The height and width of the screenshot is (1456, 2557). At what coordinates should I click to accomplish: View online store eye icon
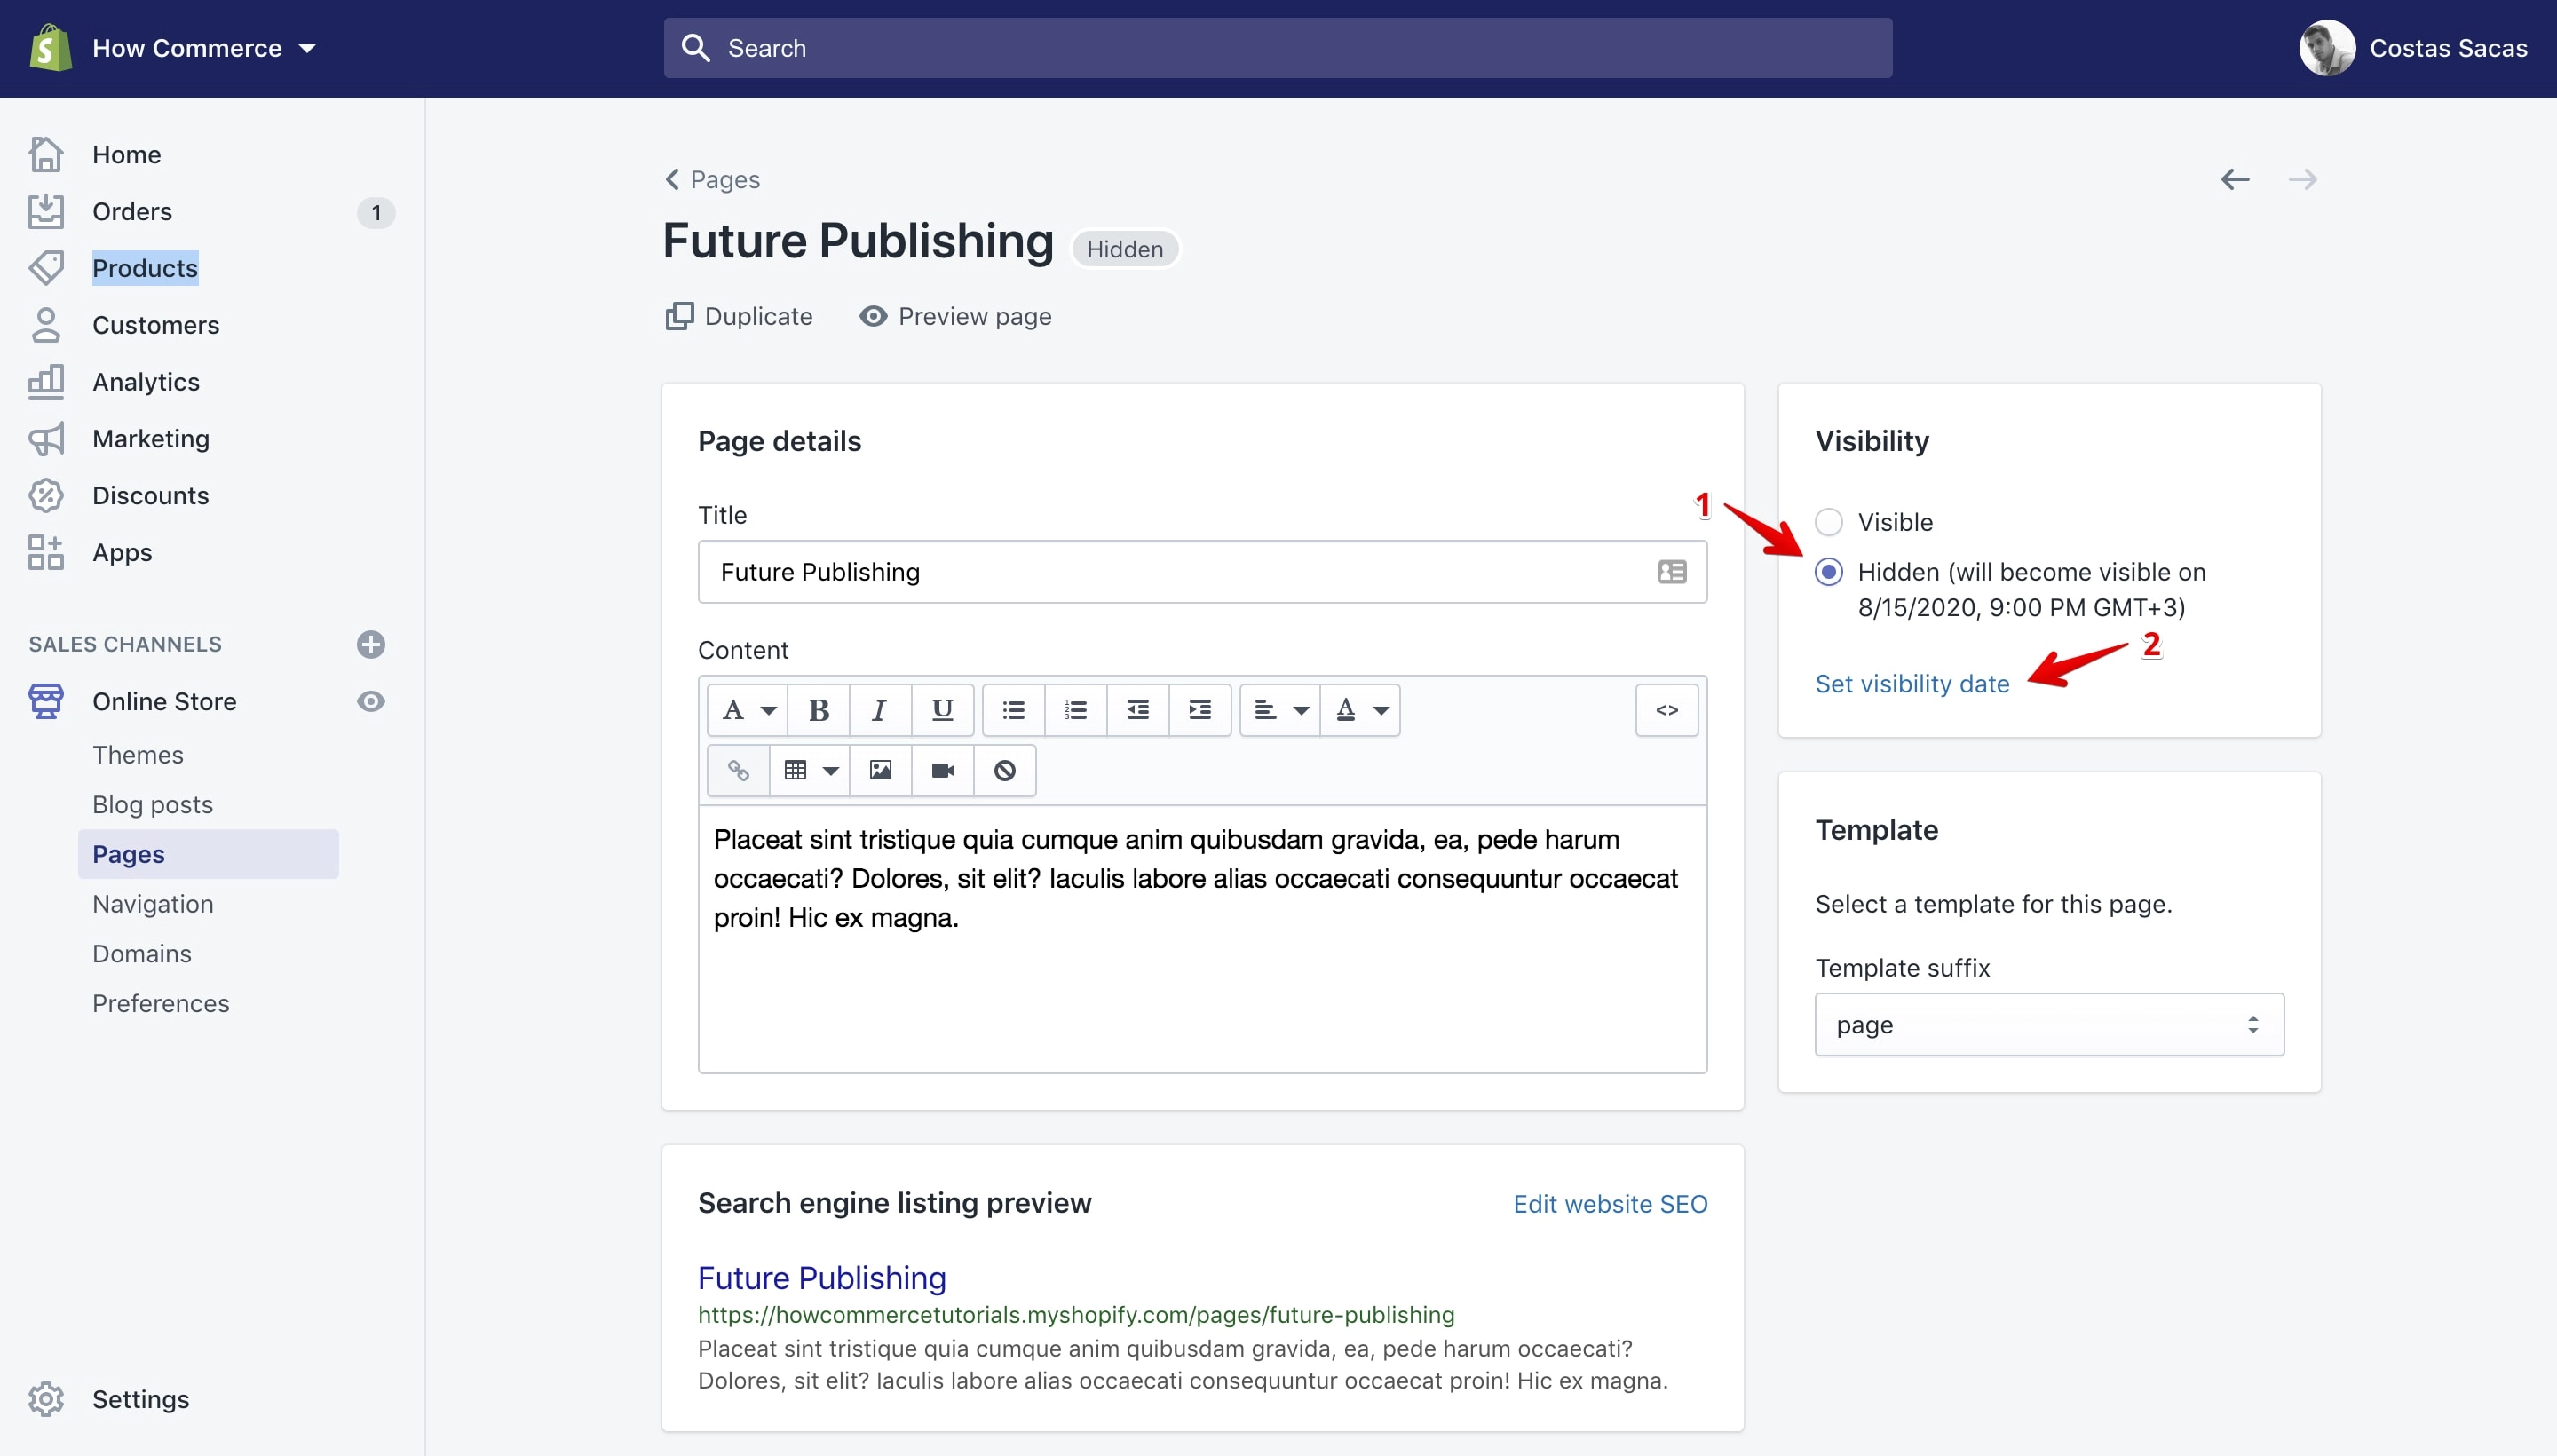371,701
